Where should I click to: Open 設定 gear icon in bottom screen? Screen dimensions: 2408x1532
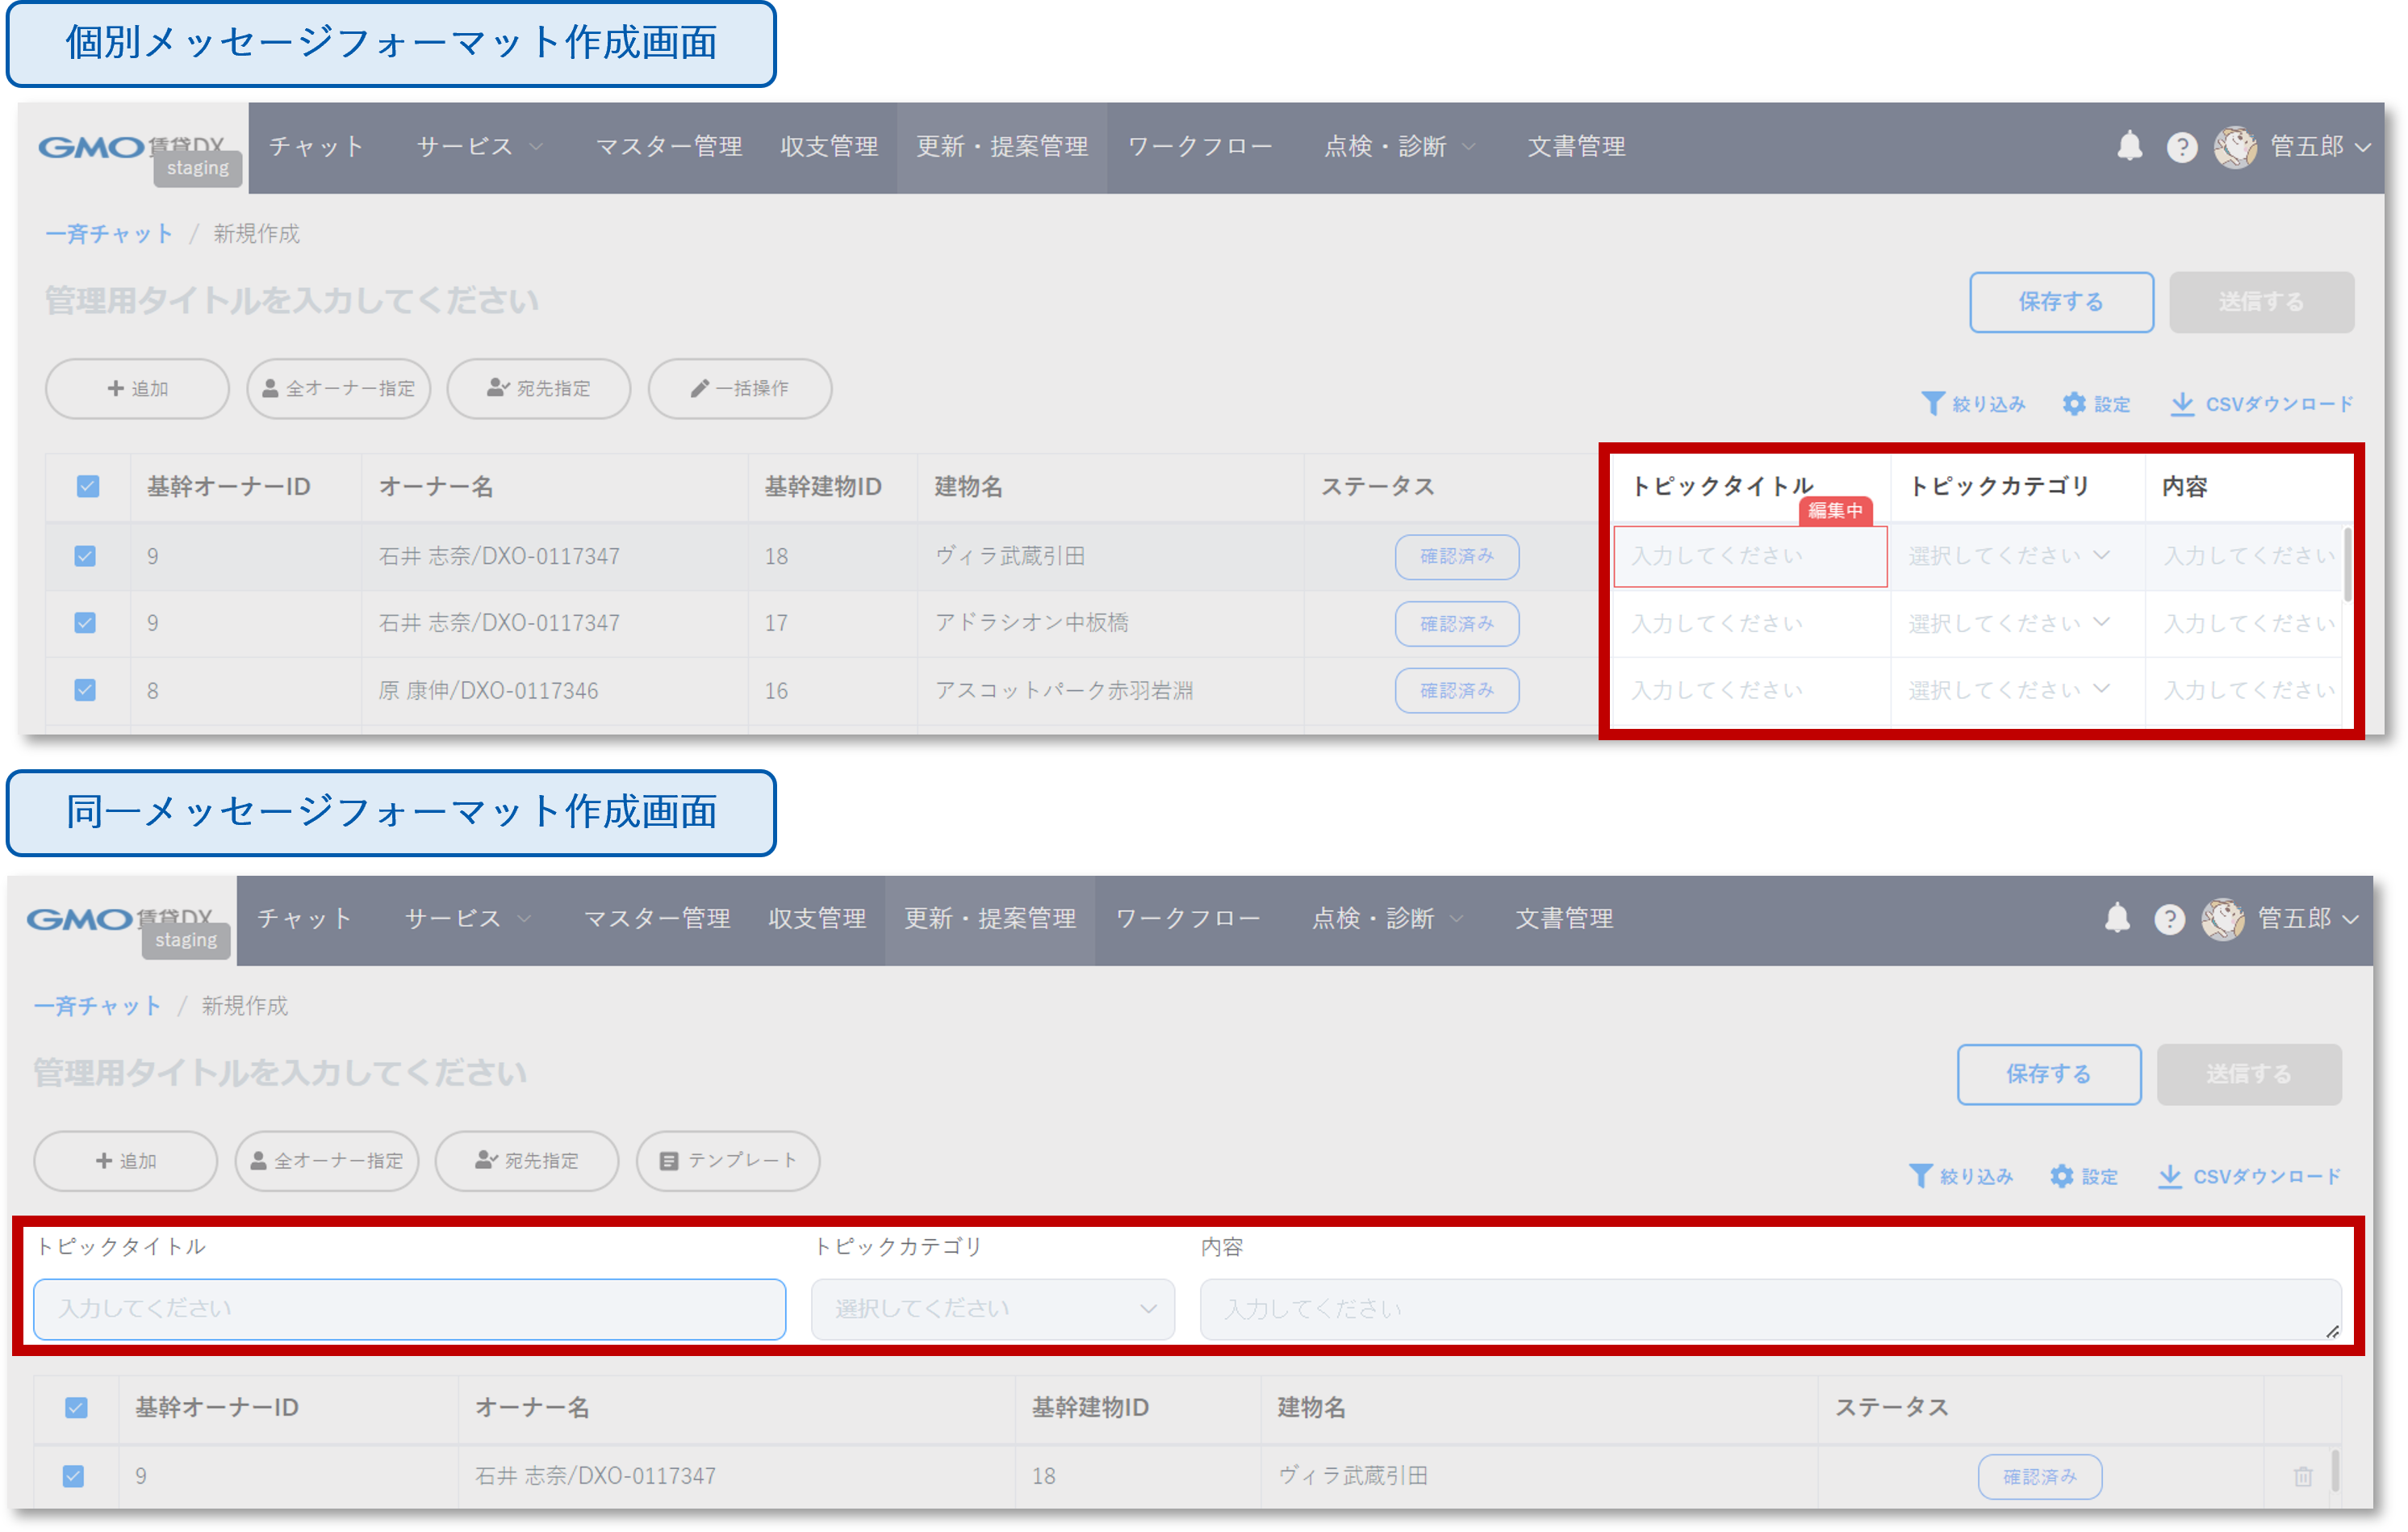2062,1176
